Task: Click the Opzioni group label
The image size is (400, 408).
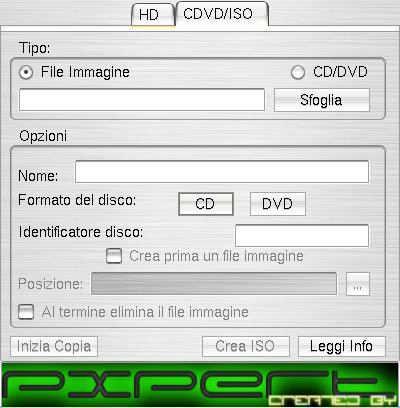Action: [x=43, y=136]
